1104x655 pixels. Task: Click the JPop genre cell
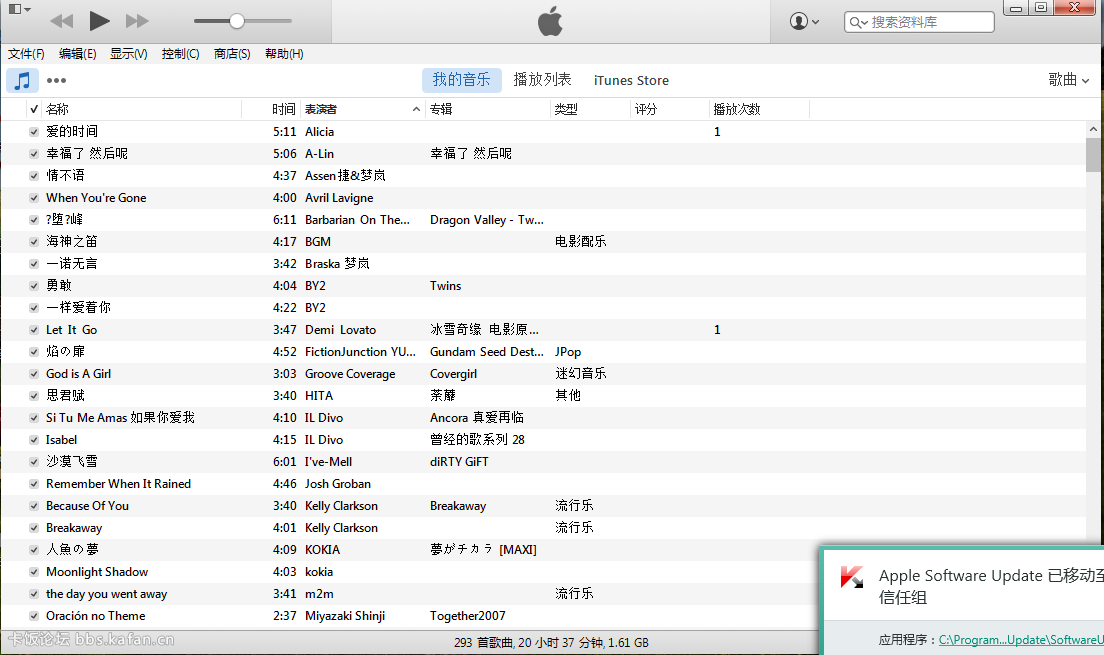pos(567,351)
